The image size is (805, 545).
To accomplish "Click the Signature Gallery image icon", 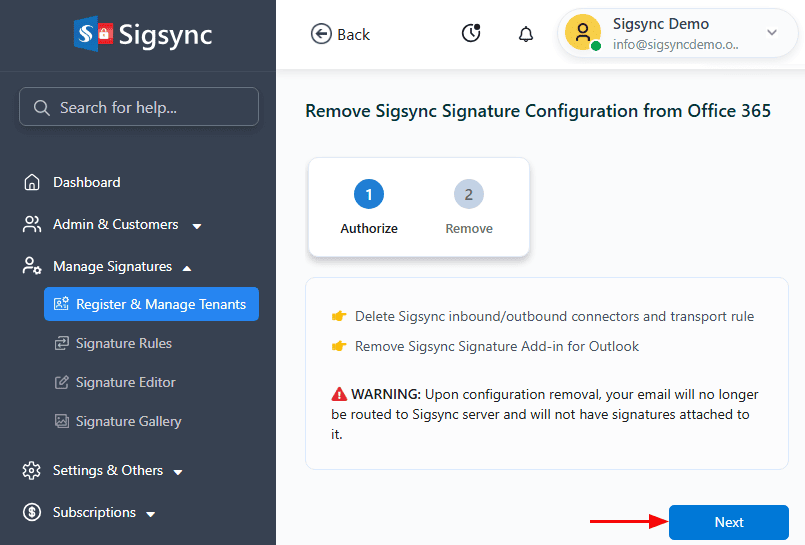I will click(x=60, y=421).
